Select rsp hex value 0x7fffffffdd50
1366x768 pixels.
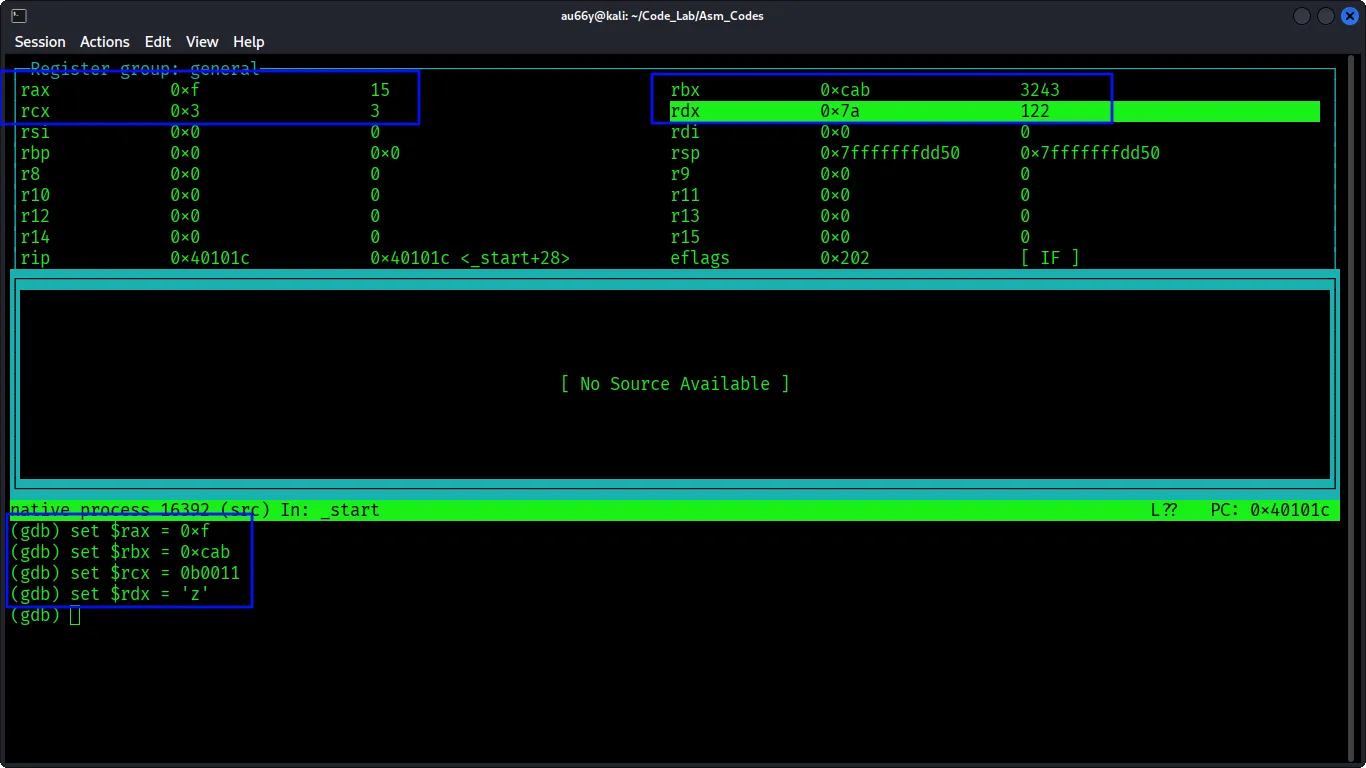890,153
